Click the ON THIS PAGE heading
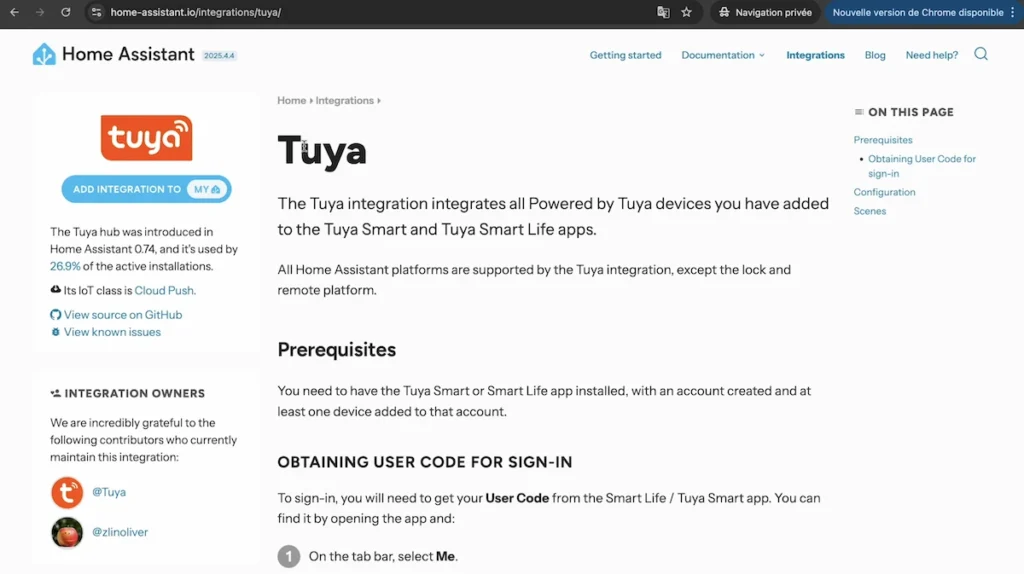This screenshot has width=1024, height=574. pyautogui.click(x=910, y=112)
